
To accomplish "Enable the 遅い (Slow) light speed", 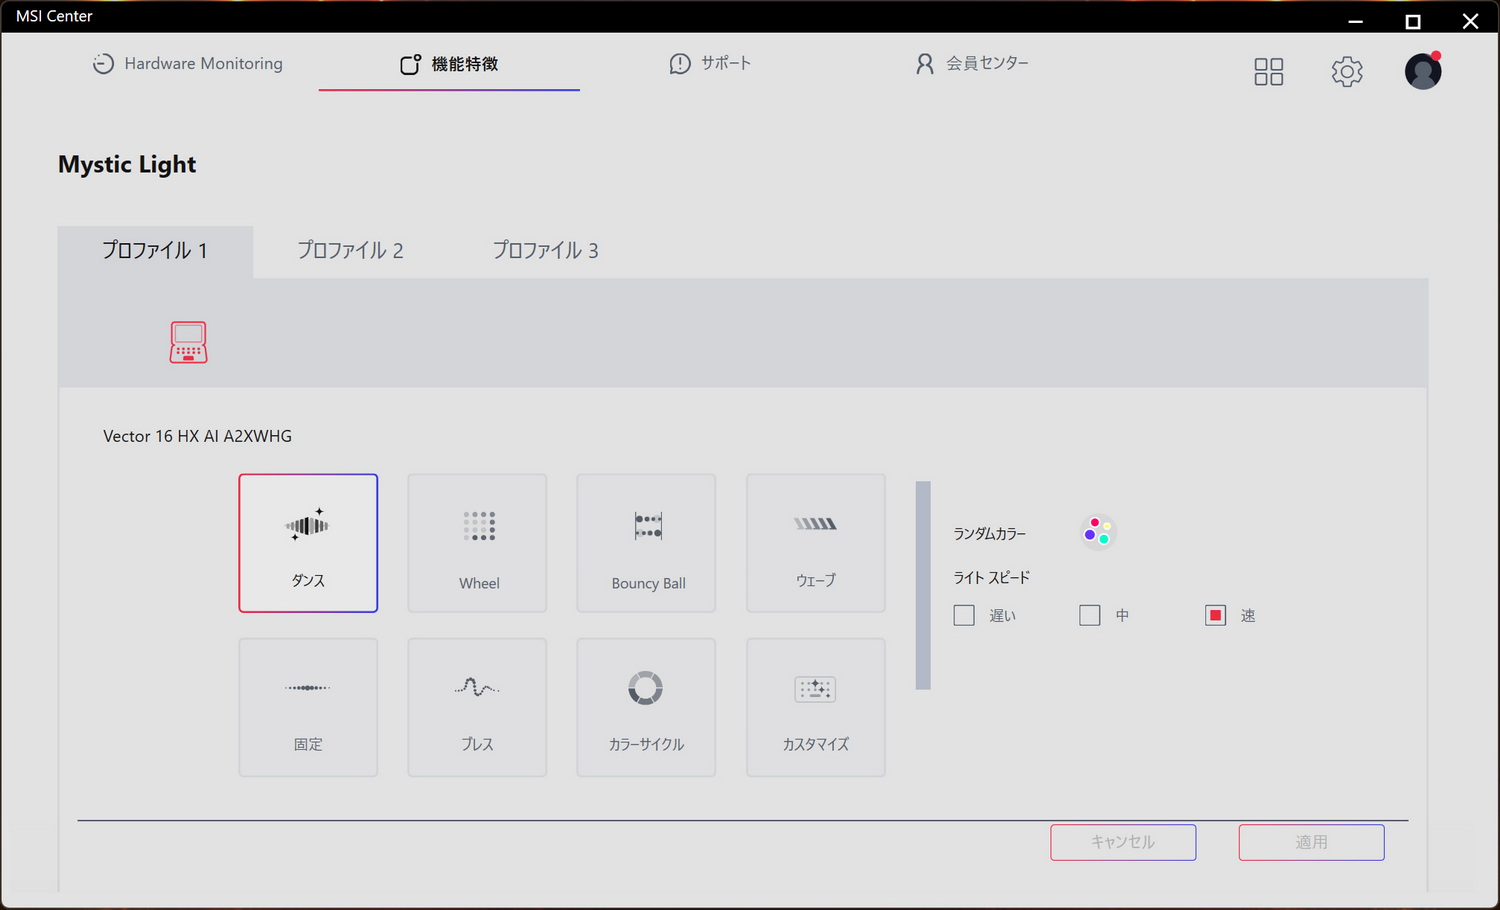I will coord(964,615).
